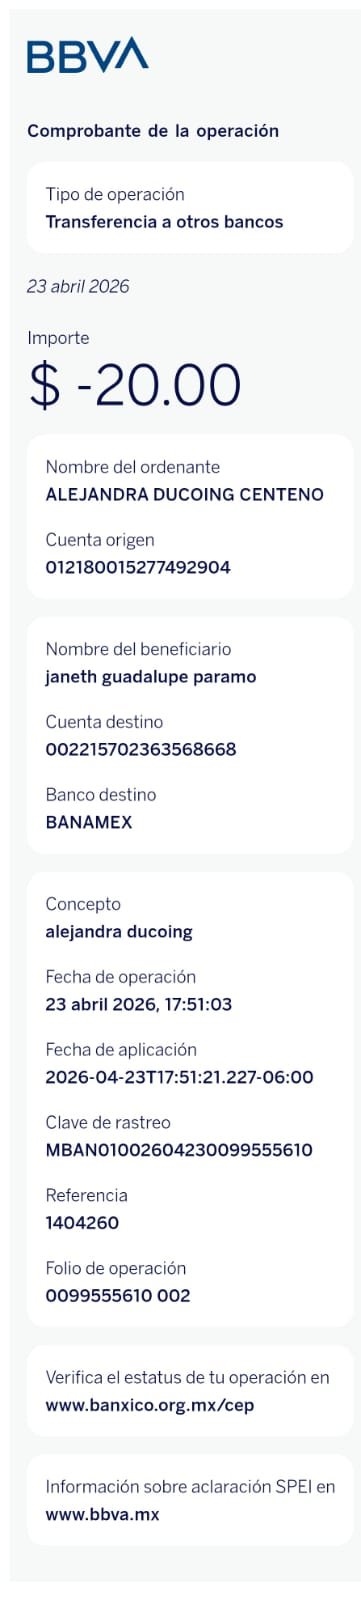Click the Transferencia a otros bancos text
Screen dimensions: 361x1600
pyautogui.click(x=164, y=222)
